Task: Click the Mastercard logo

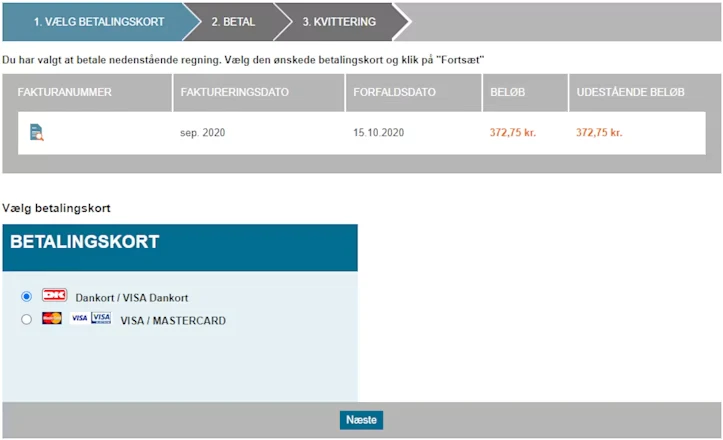Action: [x=52, y=319]
